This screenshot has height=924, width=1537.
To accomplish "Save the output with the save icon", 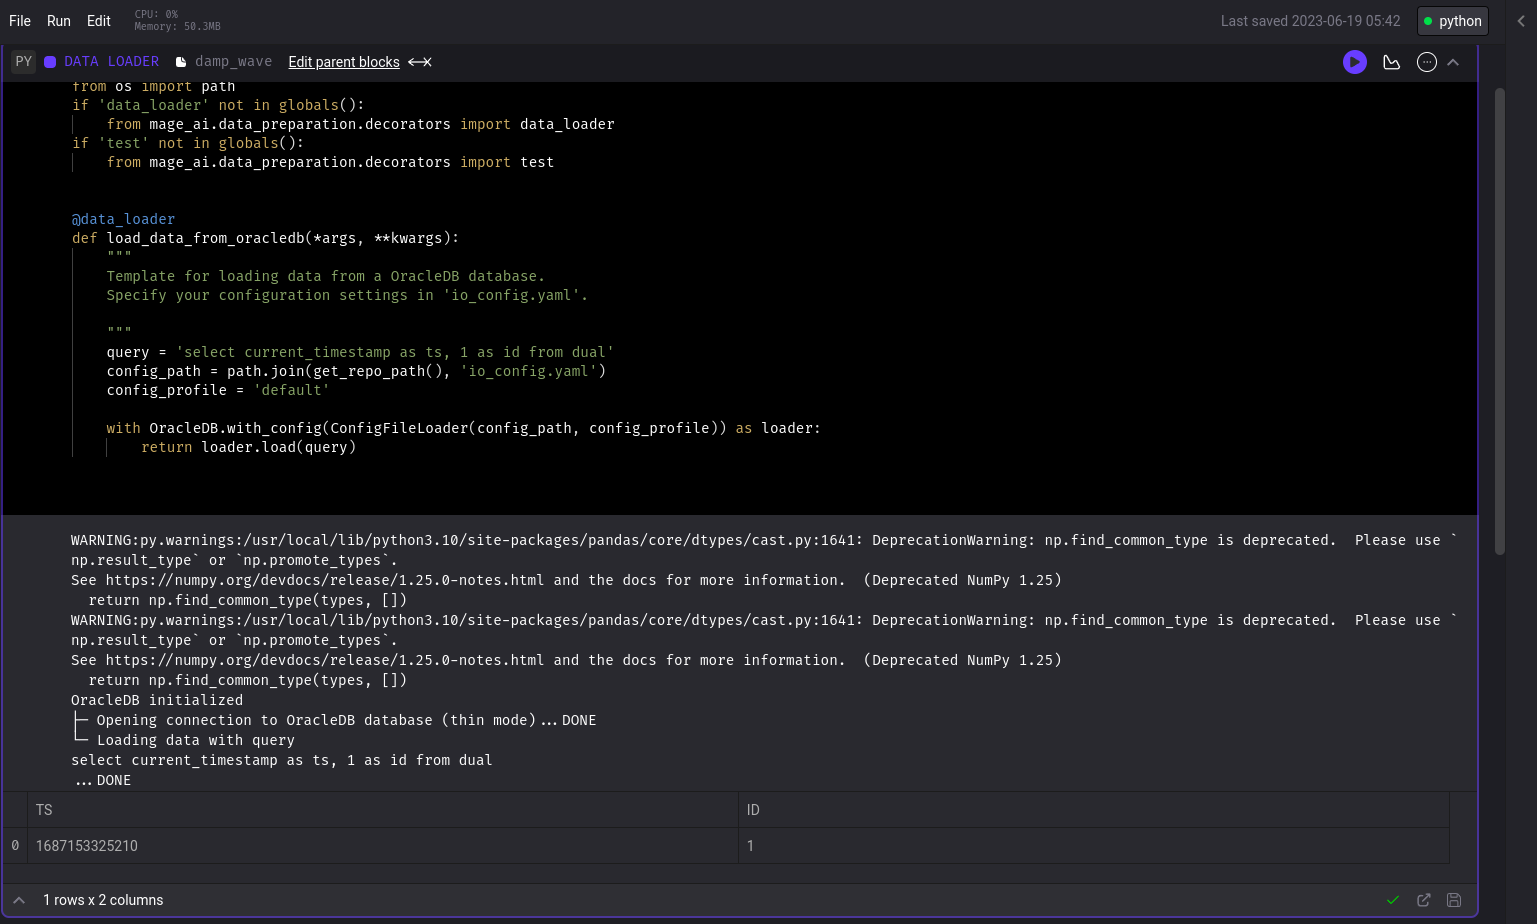I will click(x=1454, y=900).
